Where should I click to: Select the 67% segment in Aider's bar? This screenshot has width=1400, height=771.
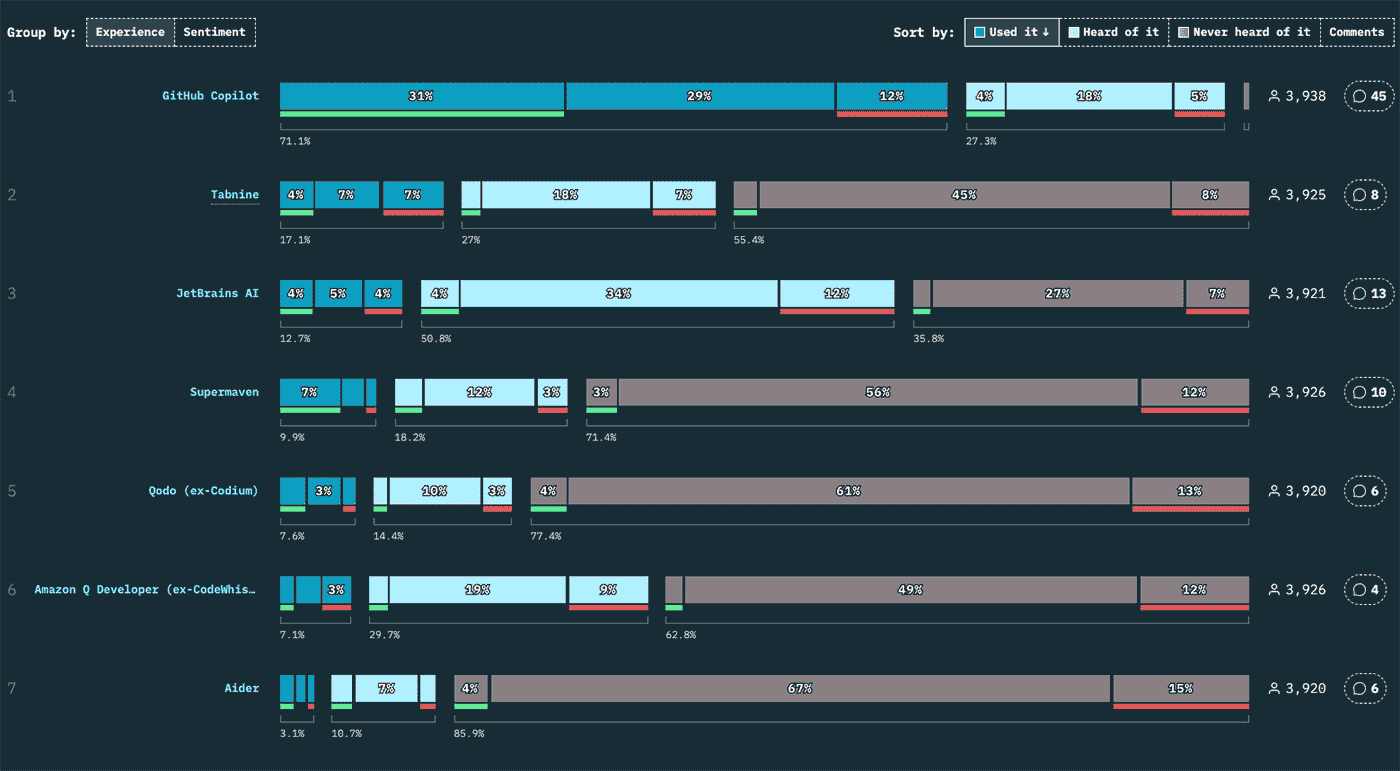(x=801, y=688)
